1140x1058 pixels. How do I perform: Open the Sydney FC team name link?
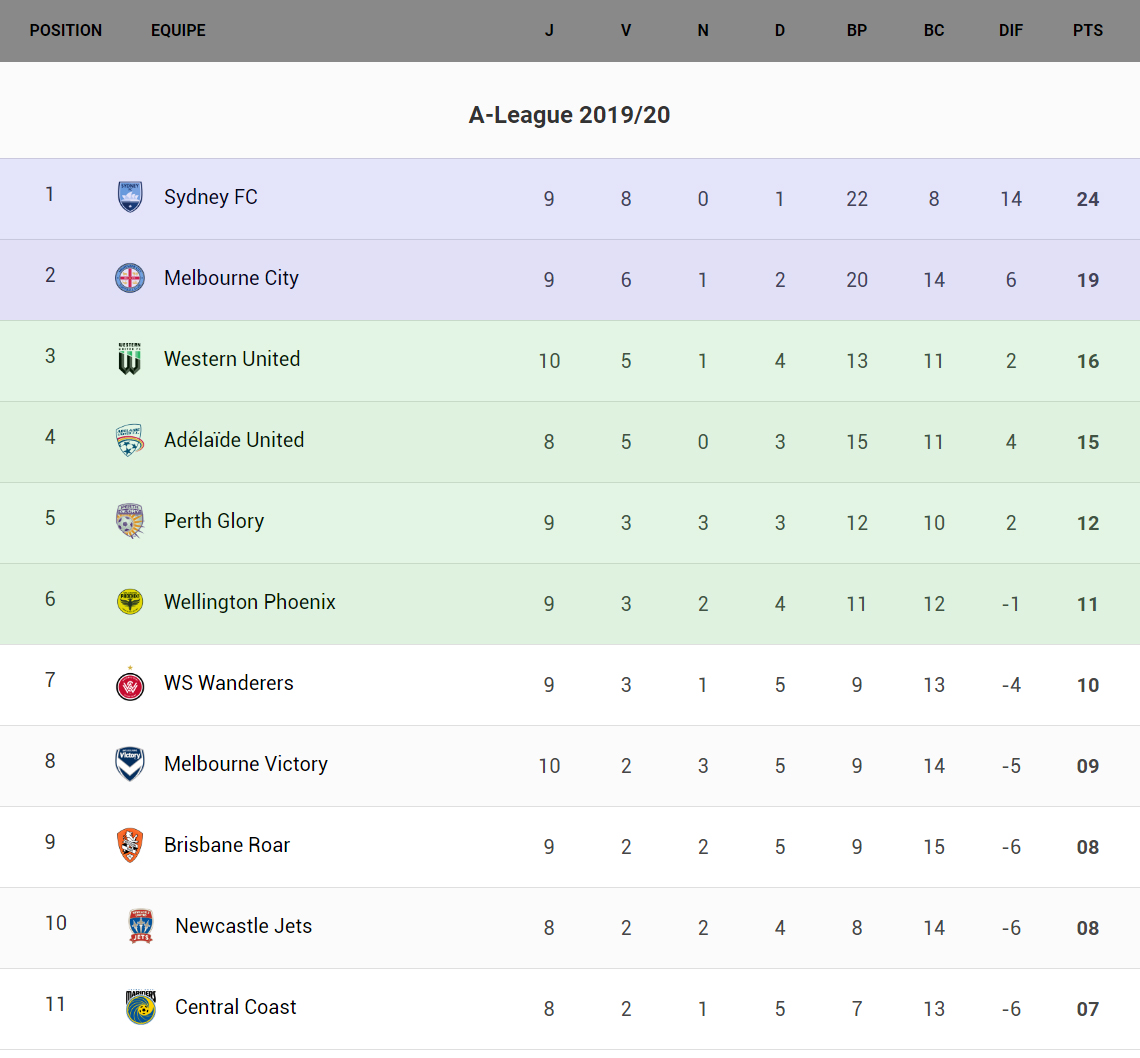211,197
